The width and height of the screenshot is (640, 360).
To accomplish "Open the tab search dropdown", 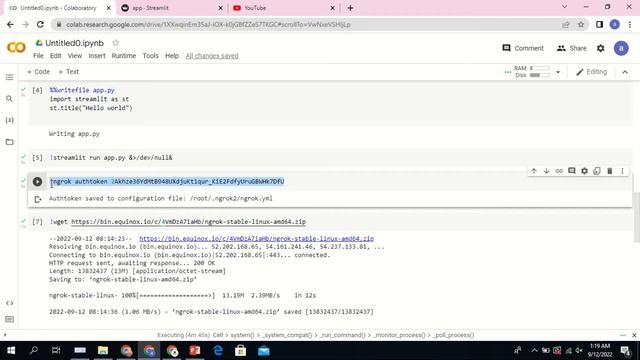I will 564,7.
